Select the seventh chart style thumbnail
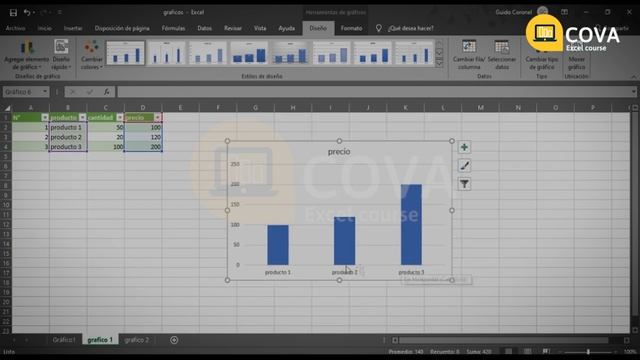This screenshot has height=360, width=640. point(373,53)
